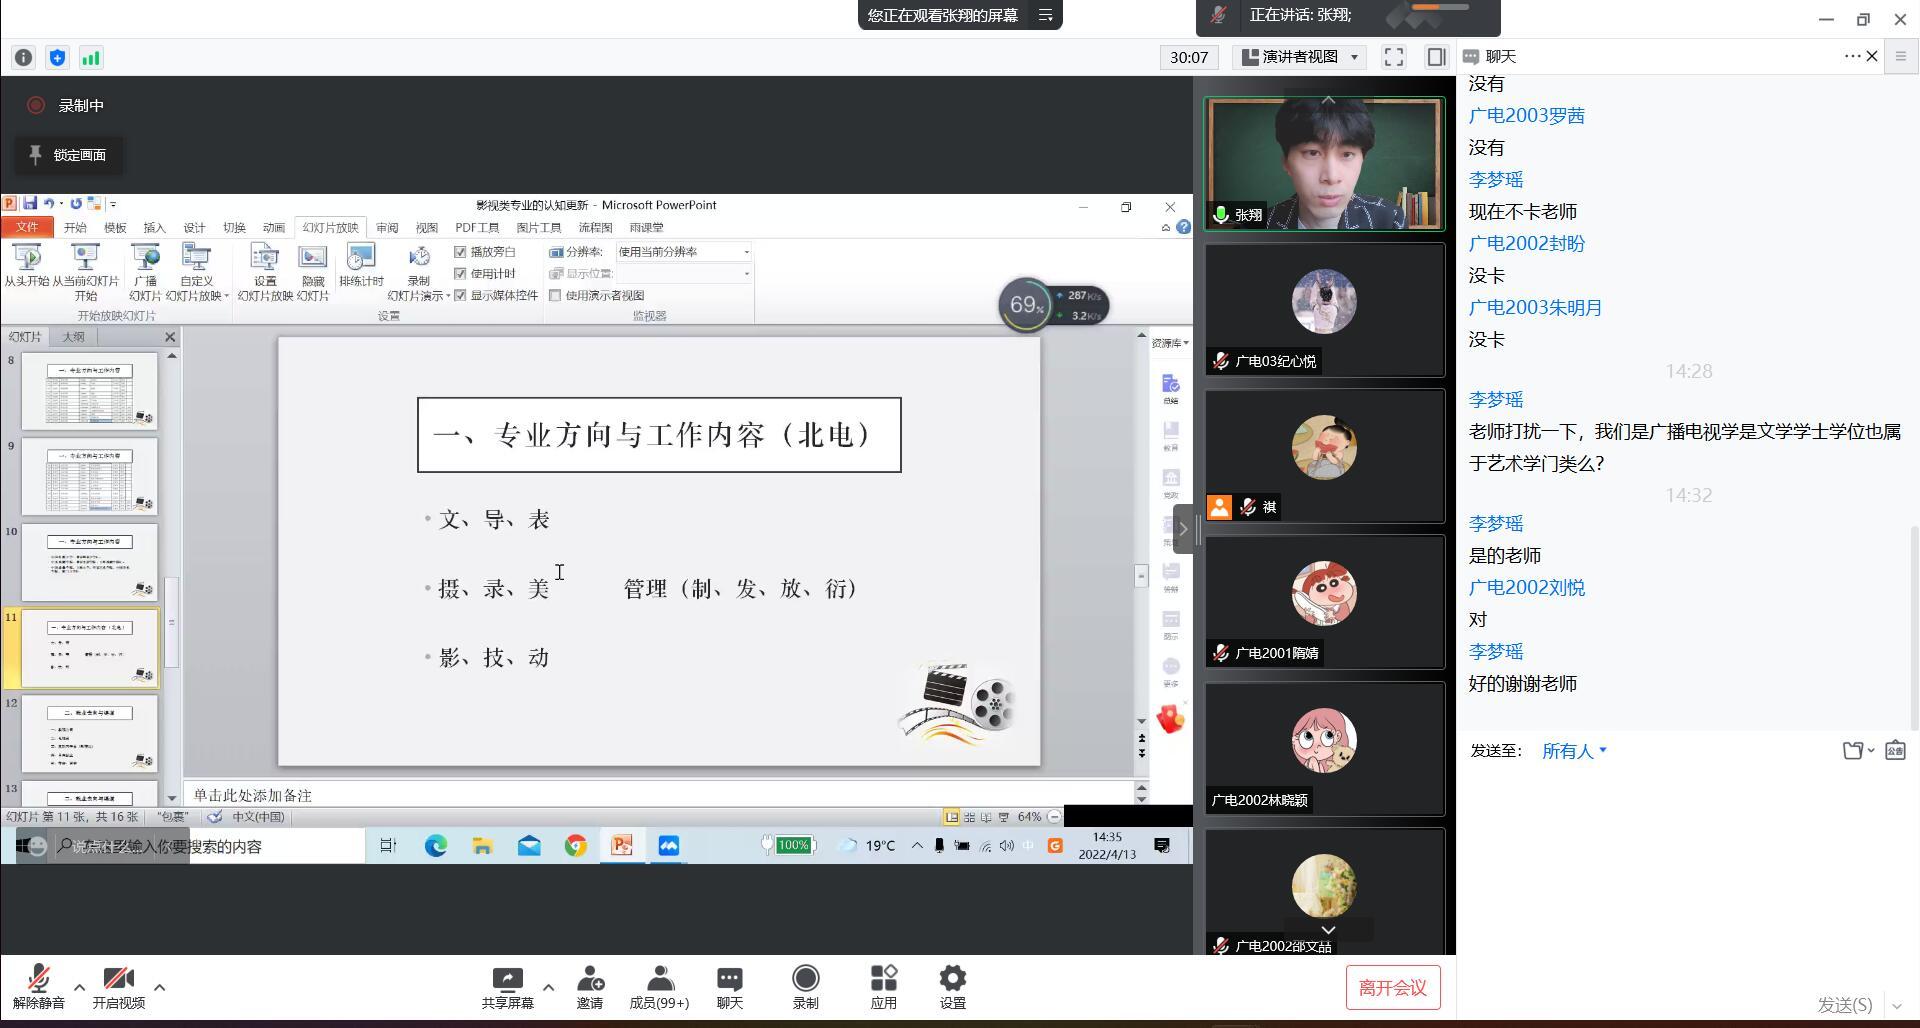
Task: Click Leave Meeting (离开会议) button
Action: coord(1392,988)
